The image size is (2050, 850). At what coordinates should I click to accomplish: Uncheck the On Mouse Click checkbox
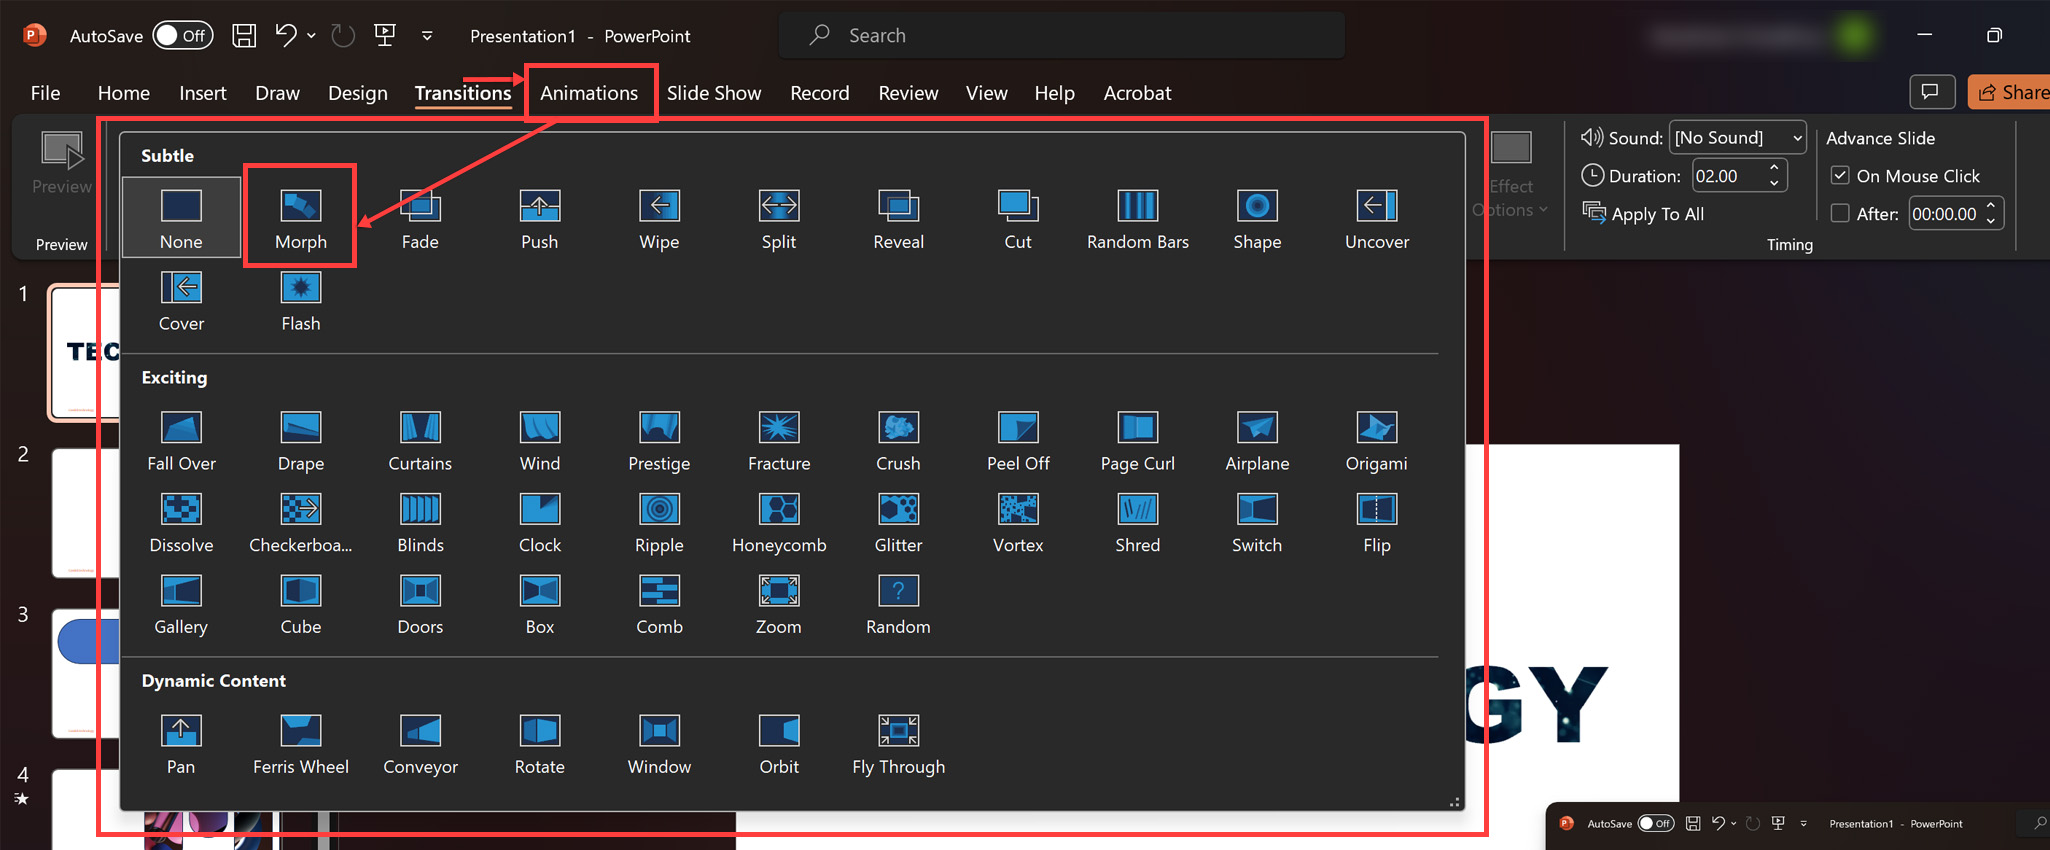1840,176
